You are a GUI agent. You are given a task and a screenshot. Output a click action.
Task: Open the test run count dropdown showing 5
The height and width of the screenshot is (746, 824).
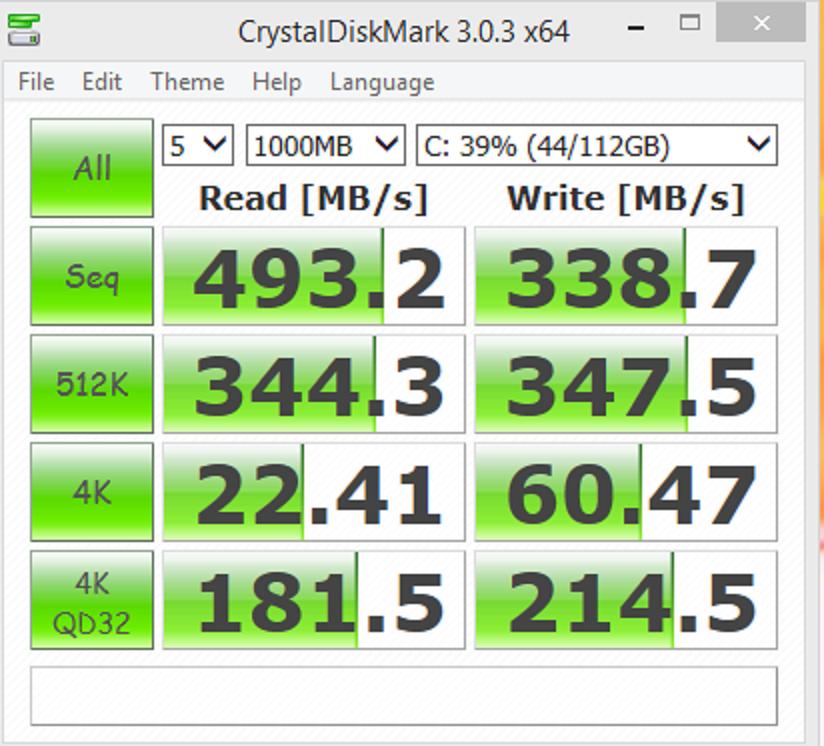coord(198,145)
